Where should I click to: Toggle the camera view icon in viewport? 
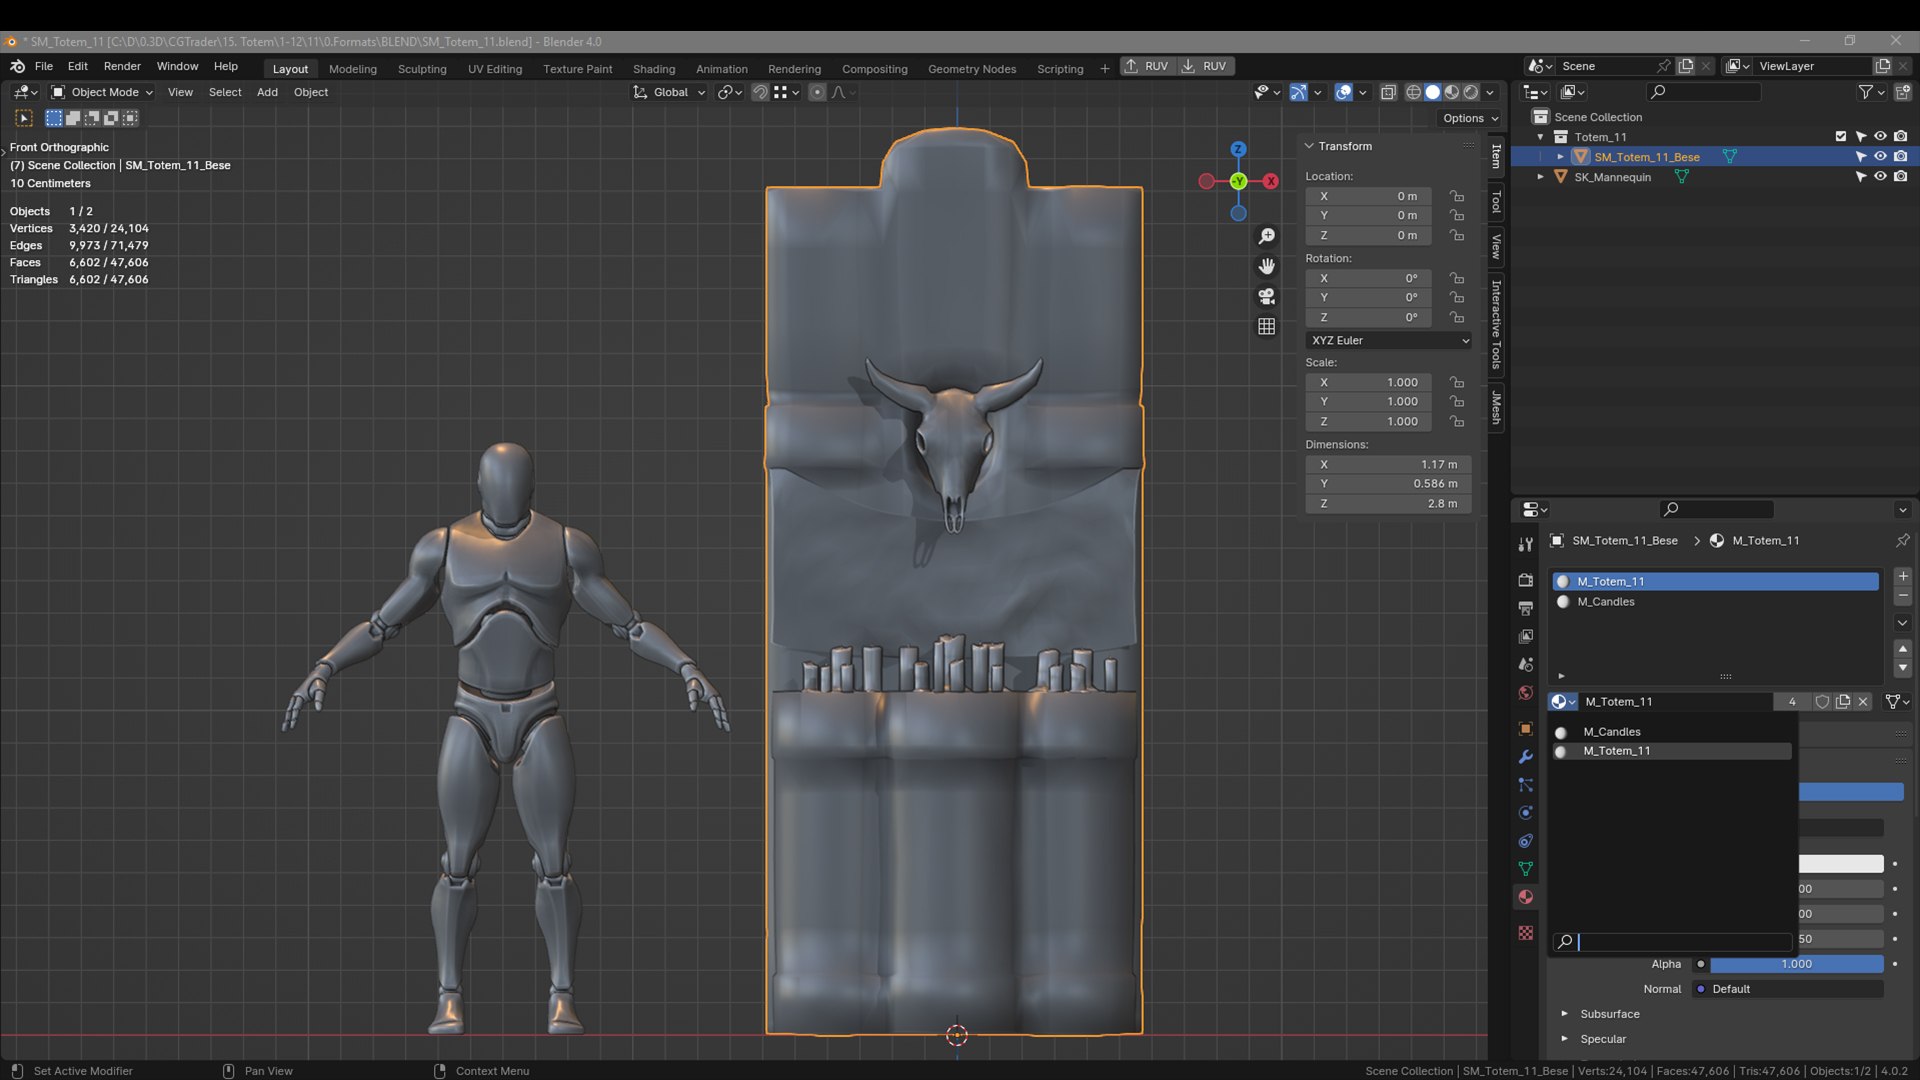pos(1266,296)
